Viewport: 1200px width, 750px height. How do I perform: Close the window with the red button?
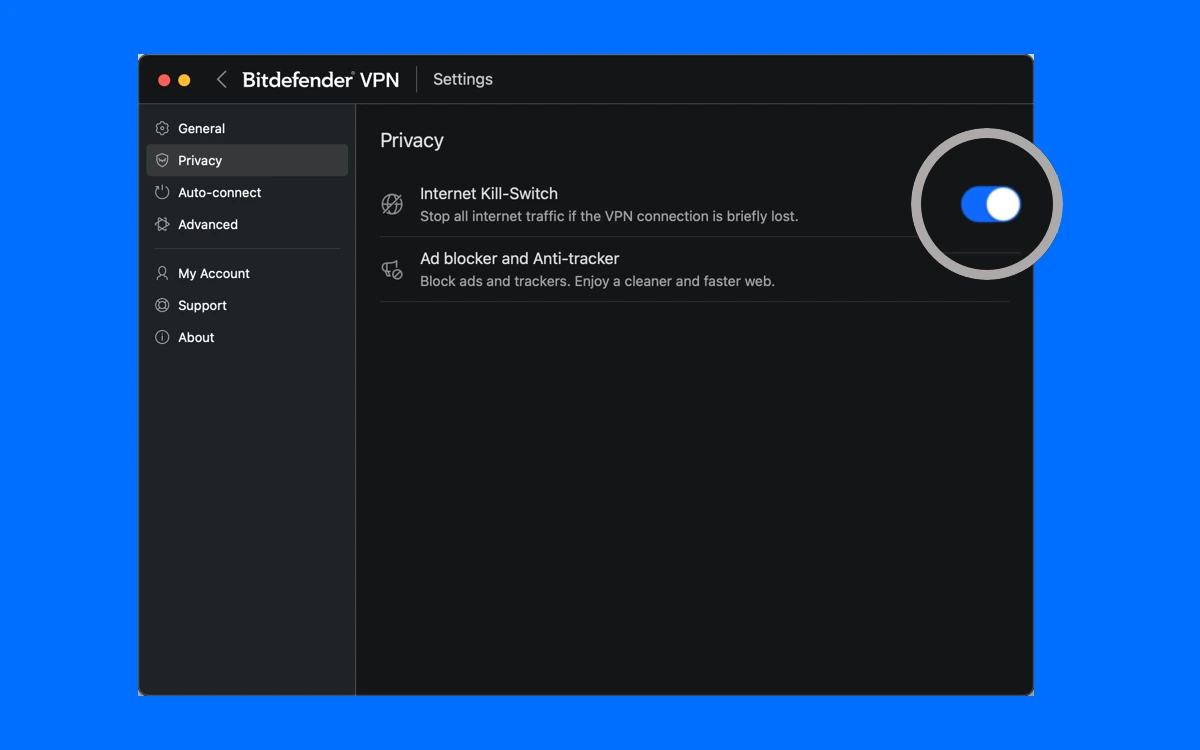tap(164, 80)
